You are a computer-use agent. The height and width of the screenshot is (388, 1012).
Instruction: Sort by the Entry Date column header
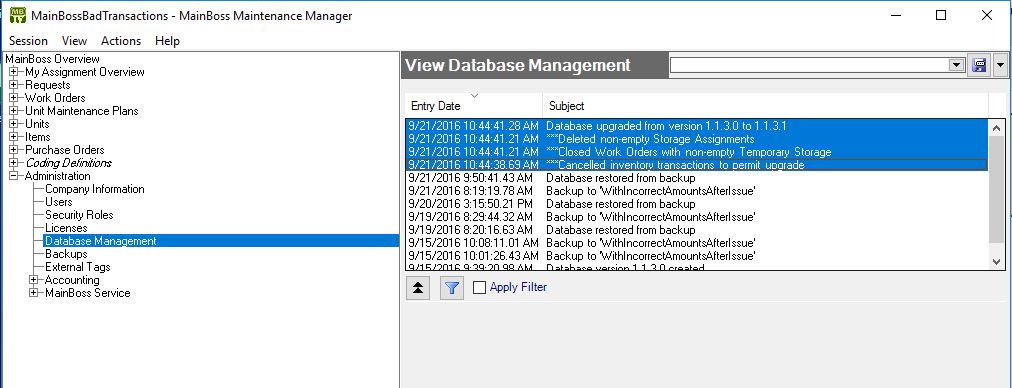[x=474, y=105]
